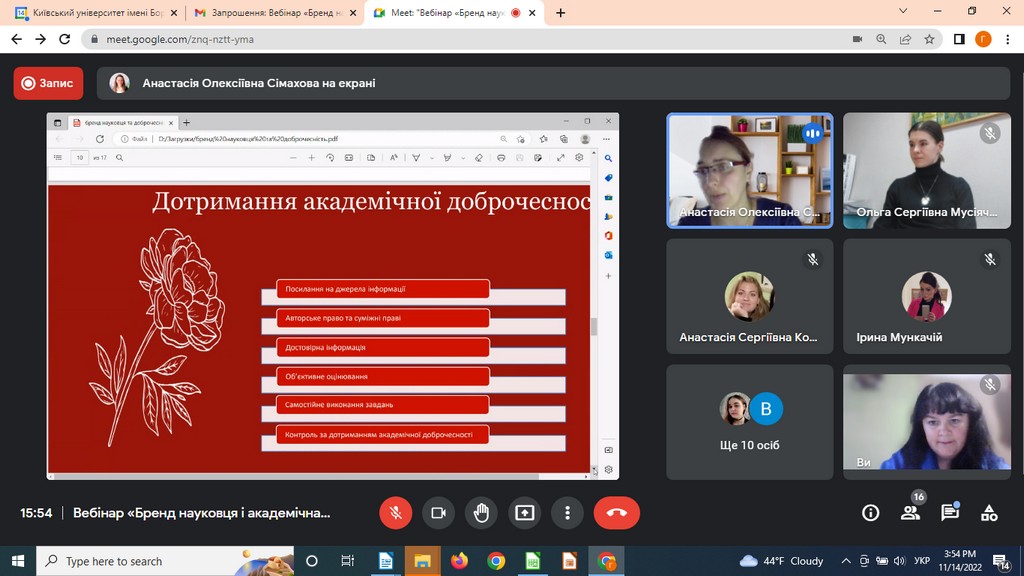Open the activities shapes icon
The height and width of the screenshot is (576, 1024).
pos(989,513)
